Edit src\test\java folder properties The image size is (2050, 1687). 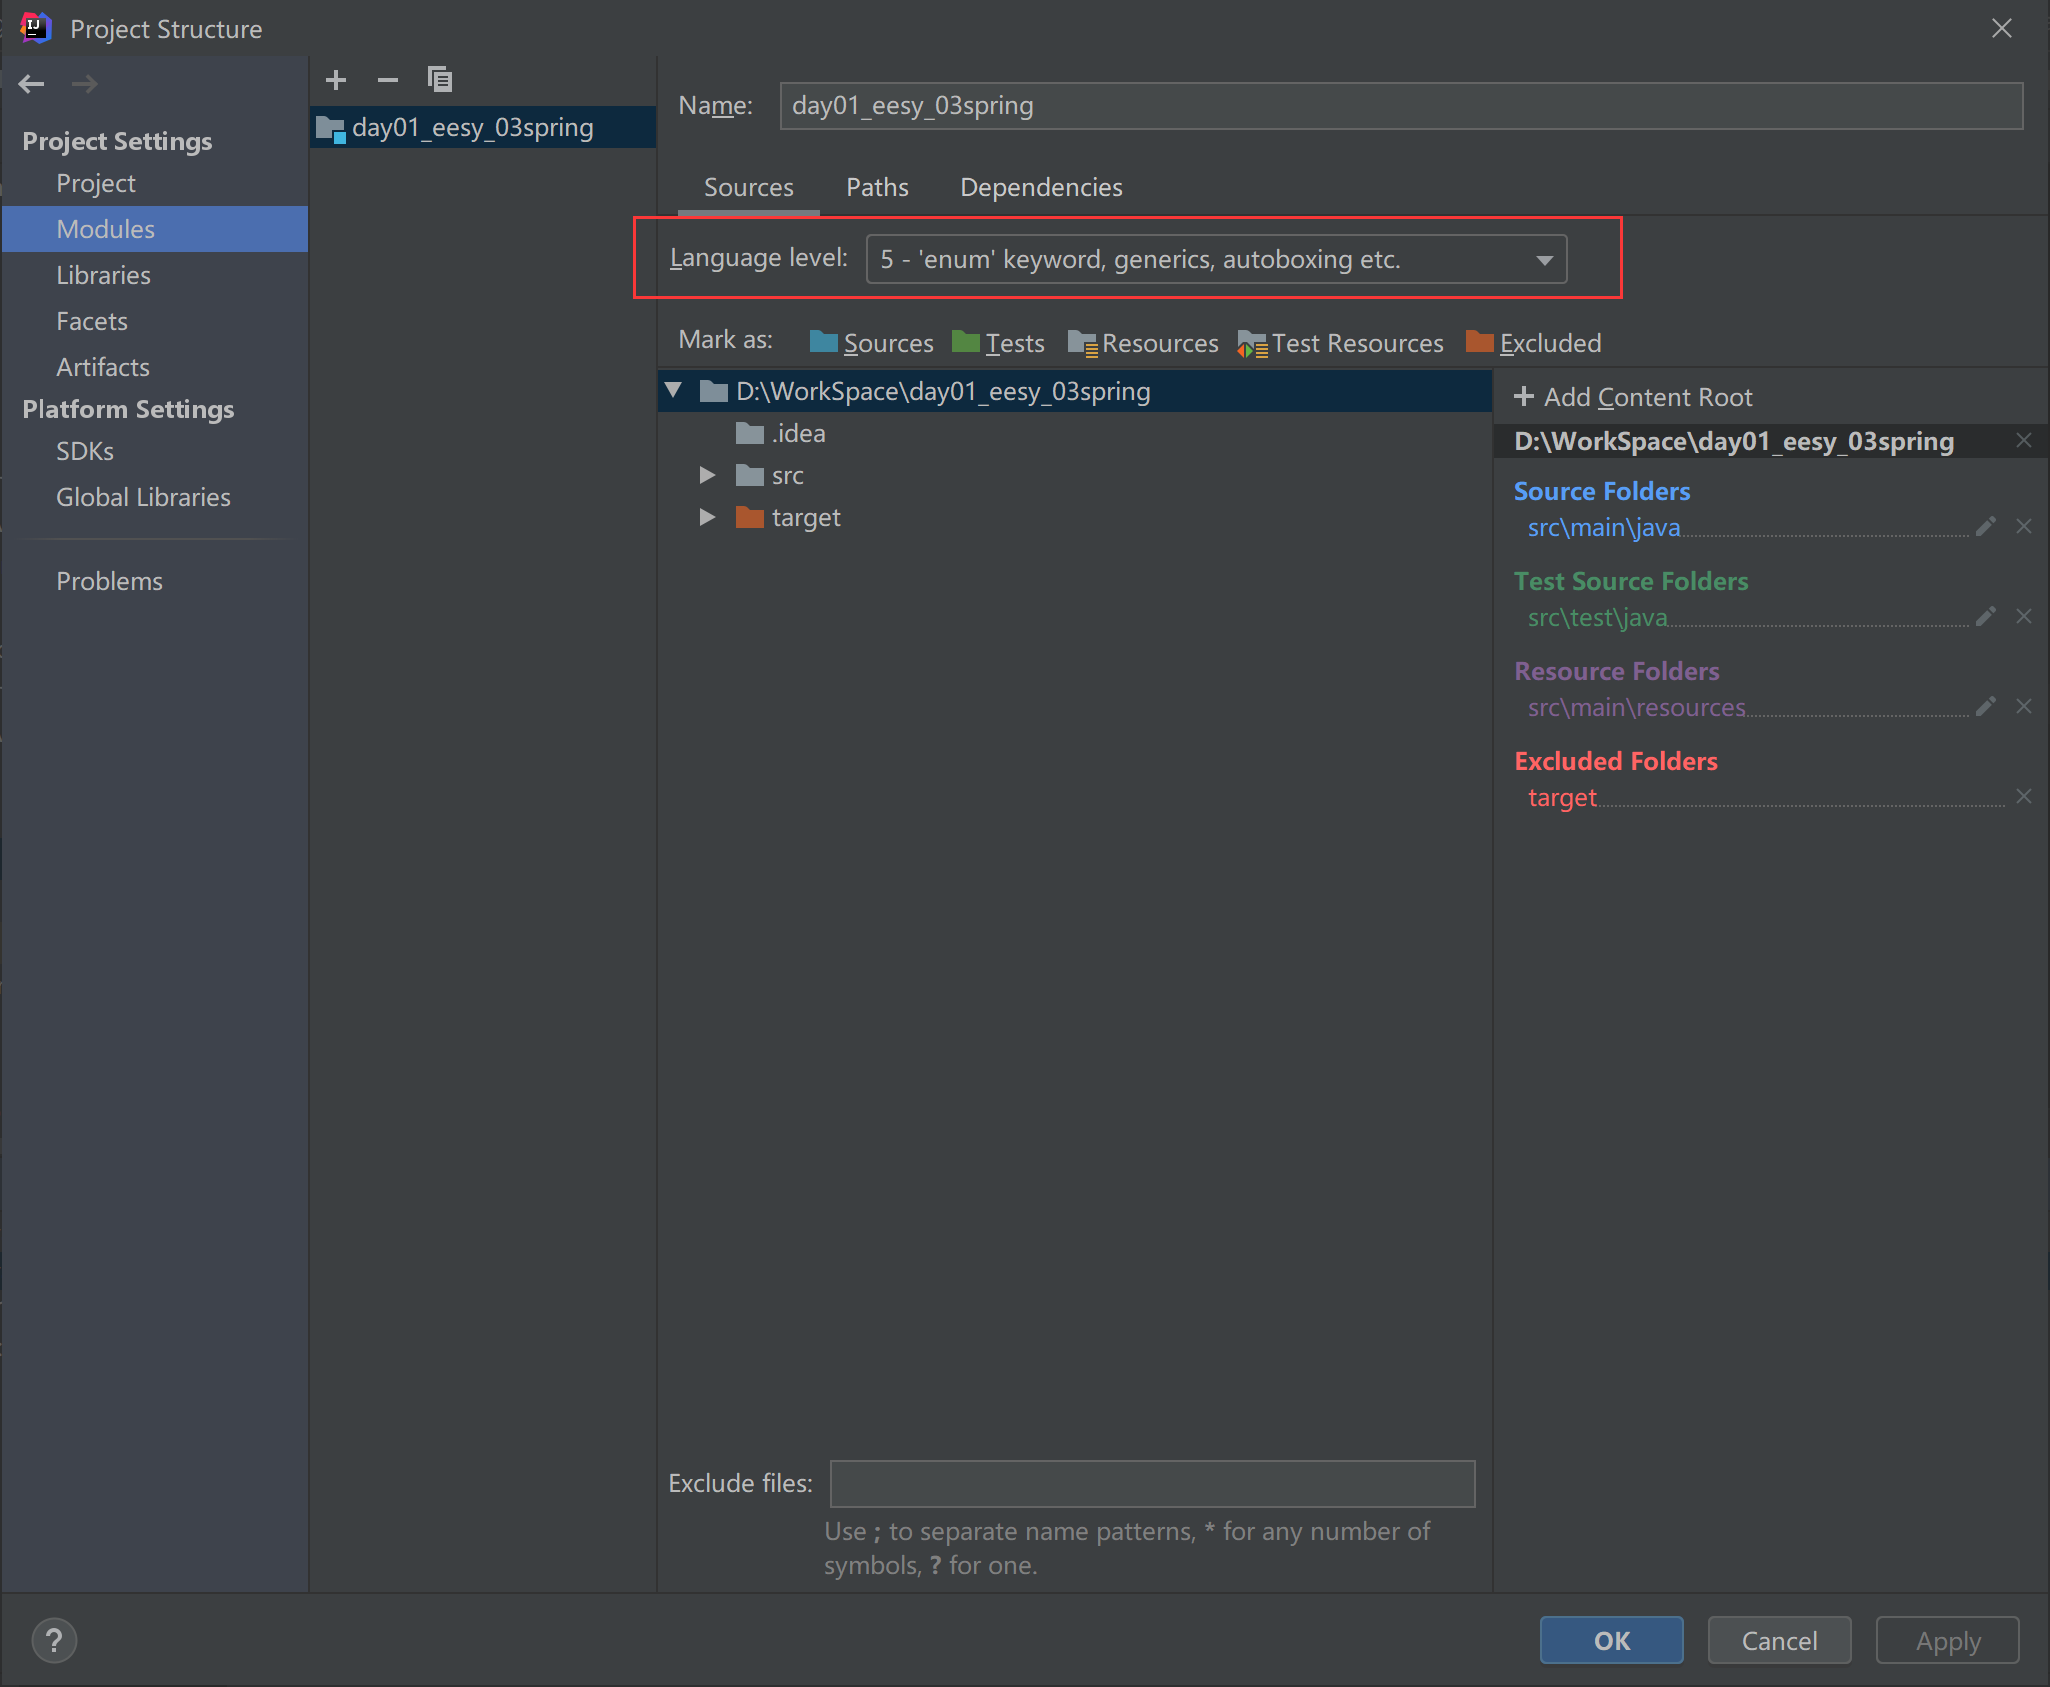click(x=1986, y=616)
